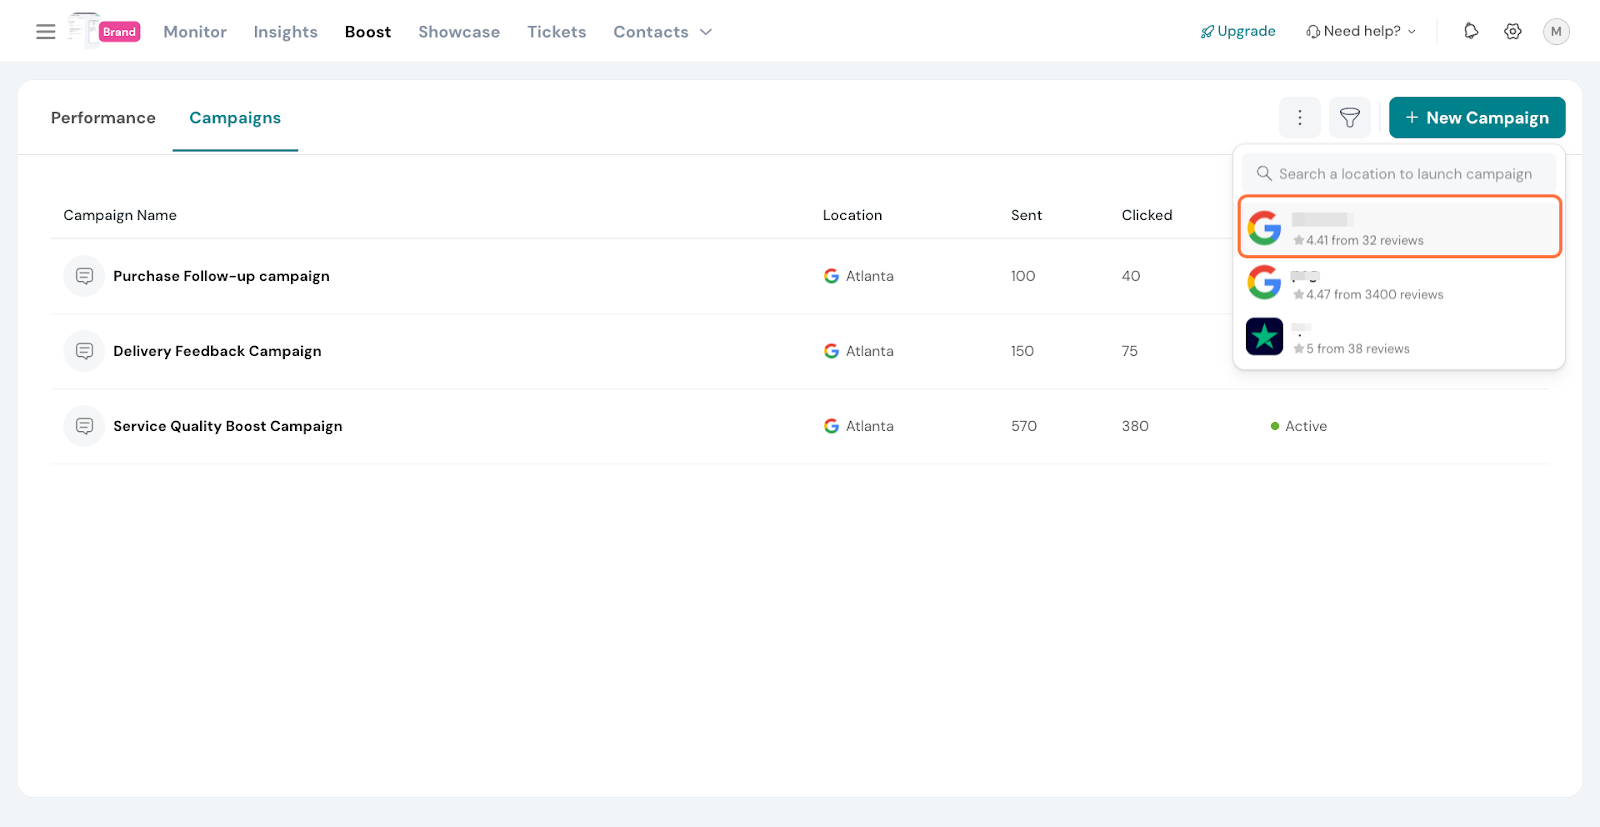1600x827 pixels.
Task: Click the user avatar M icon
Action: point(1556,31)
